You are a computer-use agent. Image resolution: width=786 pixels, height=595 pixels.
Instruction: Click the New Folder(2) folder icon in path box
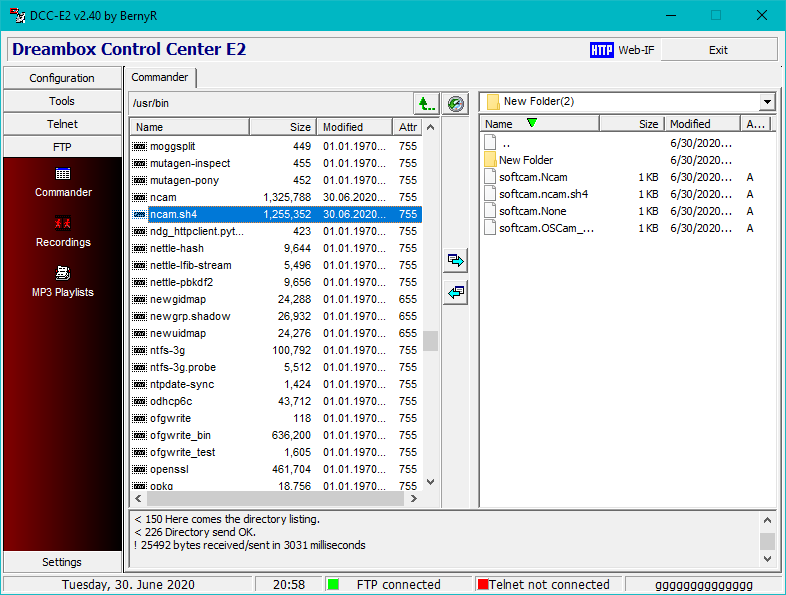(493, 102)
